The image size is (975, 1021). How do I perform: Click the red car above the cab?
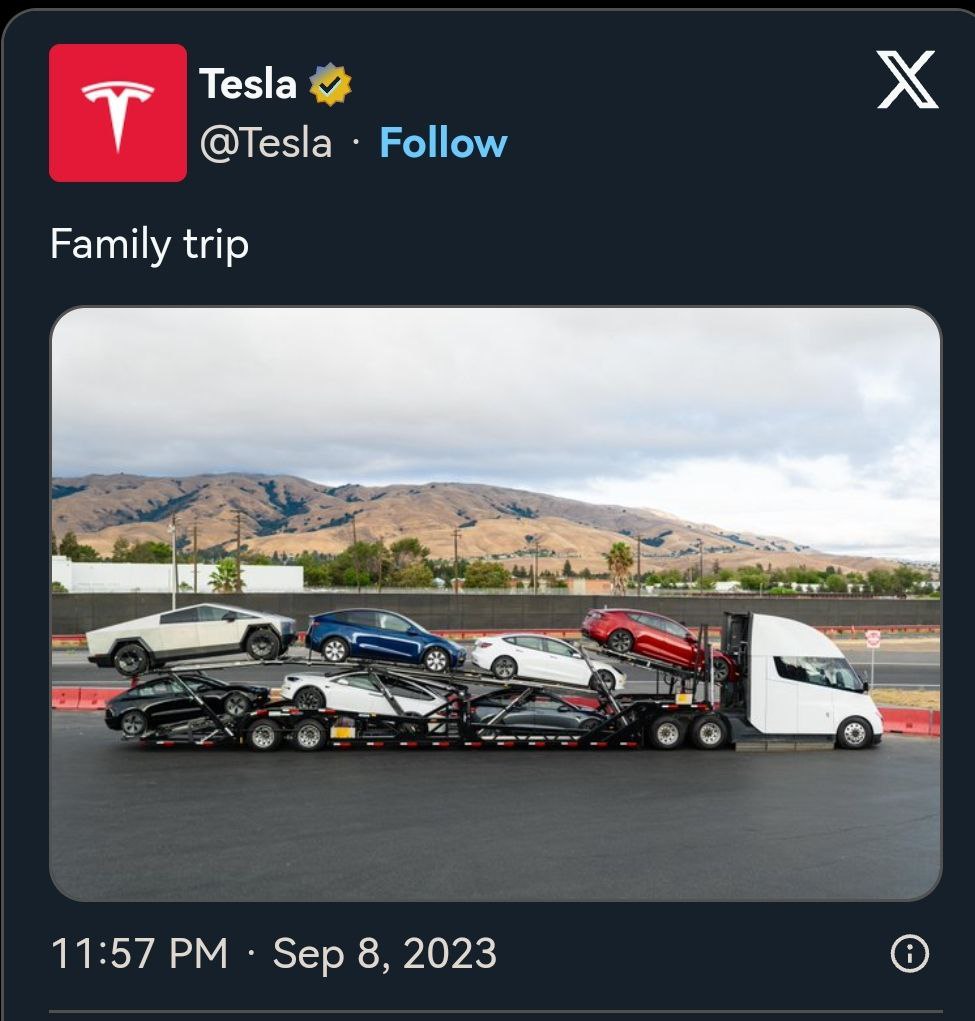click(658, 641)
